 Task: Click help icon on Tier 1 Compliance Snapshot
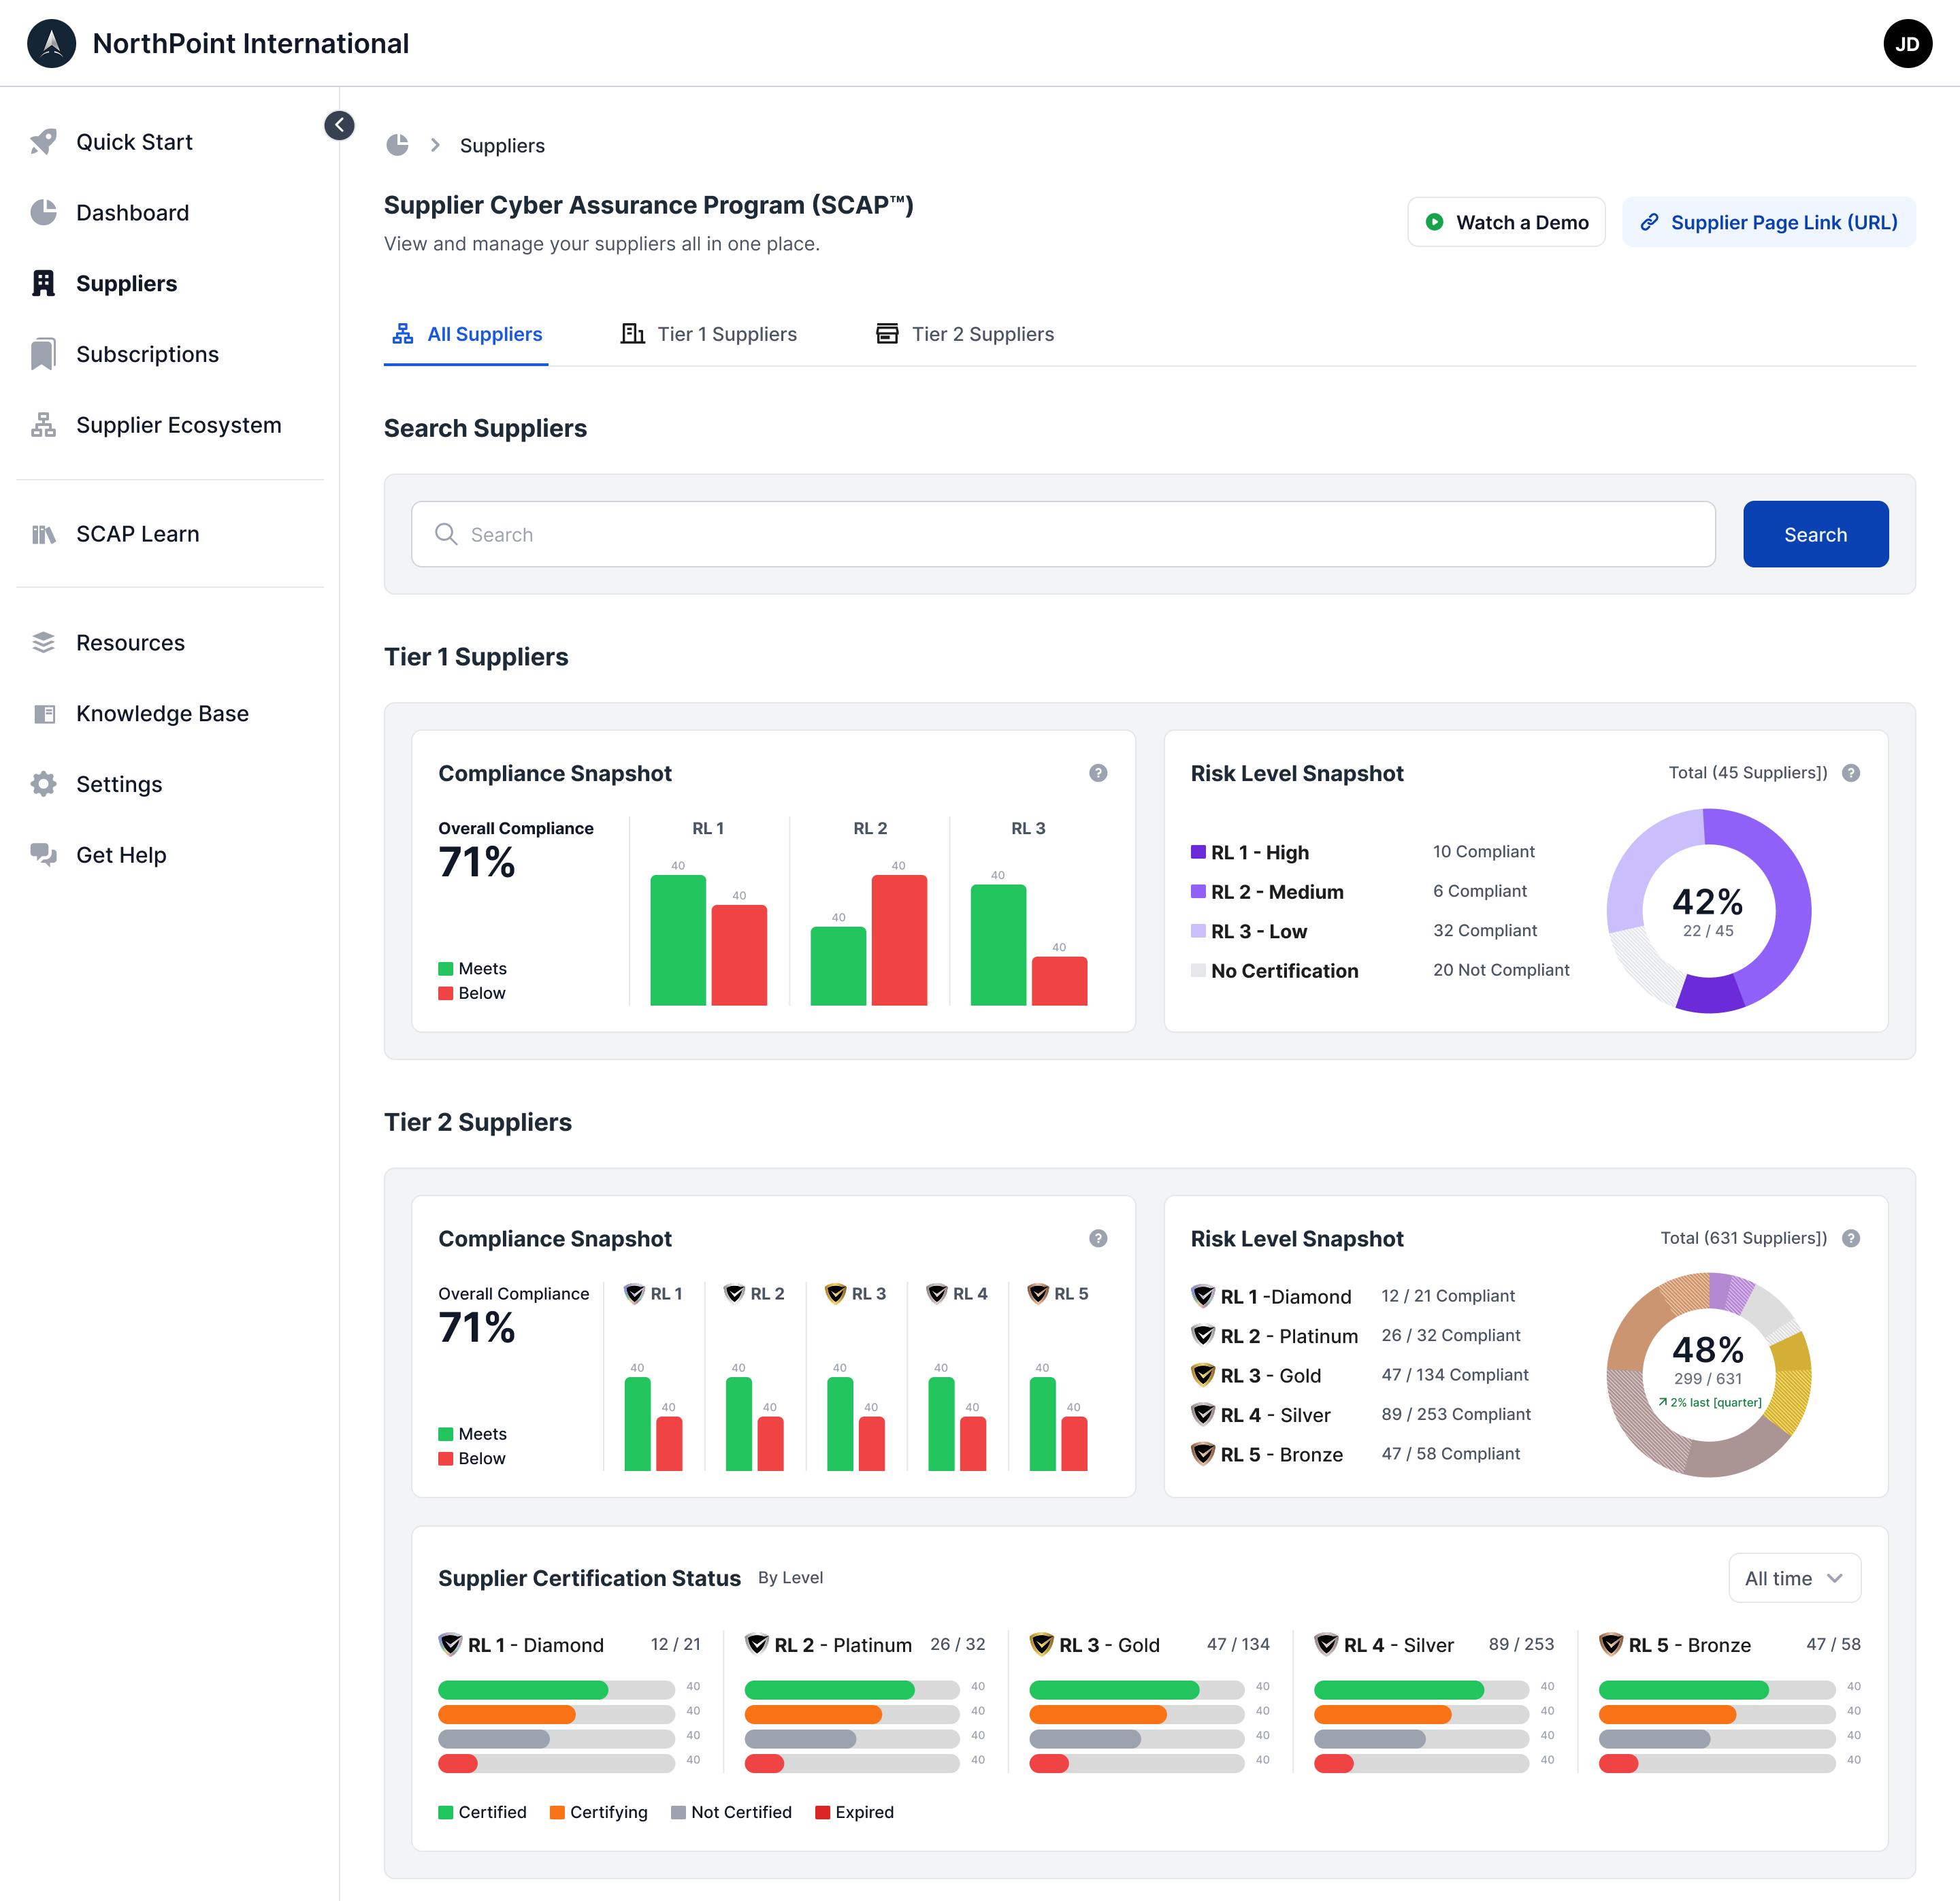1098,773
